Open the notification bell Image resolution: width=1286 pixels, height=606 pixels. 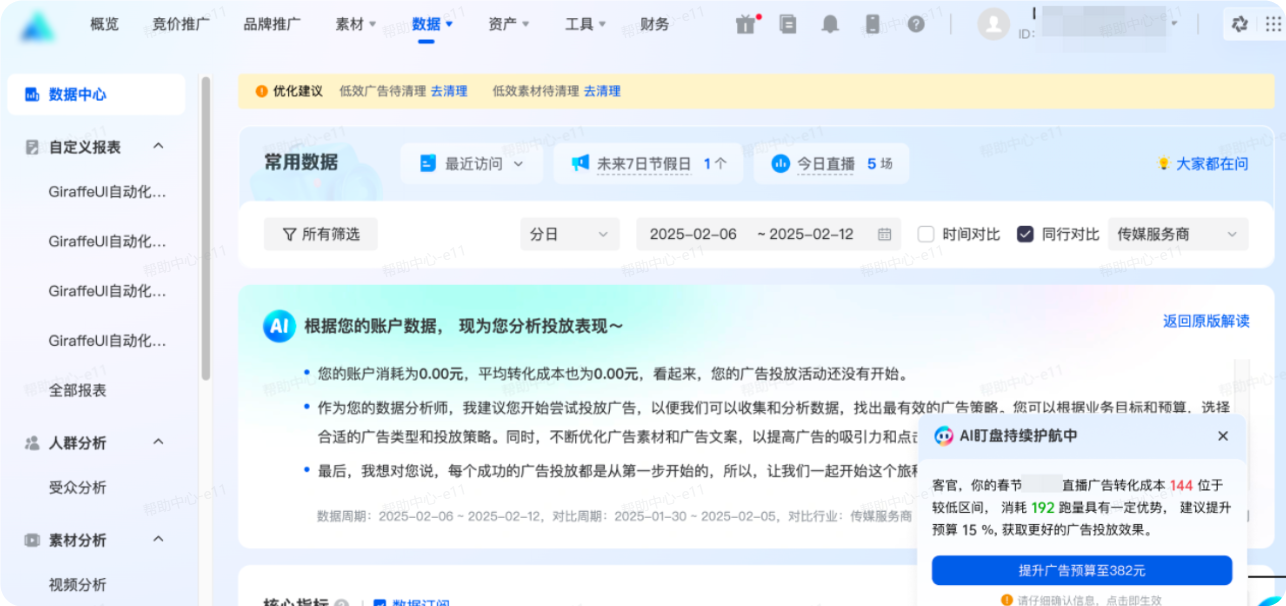click(x=830, y=24)
